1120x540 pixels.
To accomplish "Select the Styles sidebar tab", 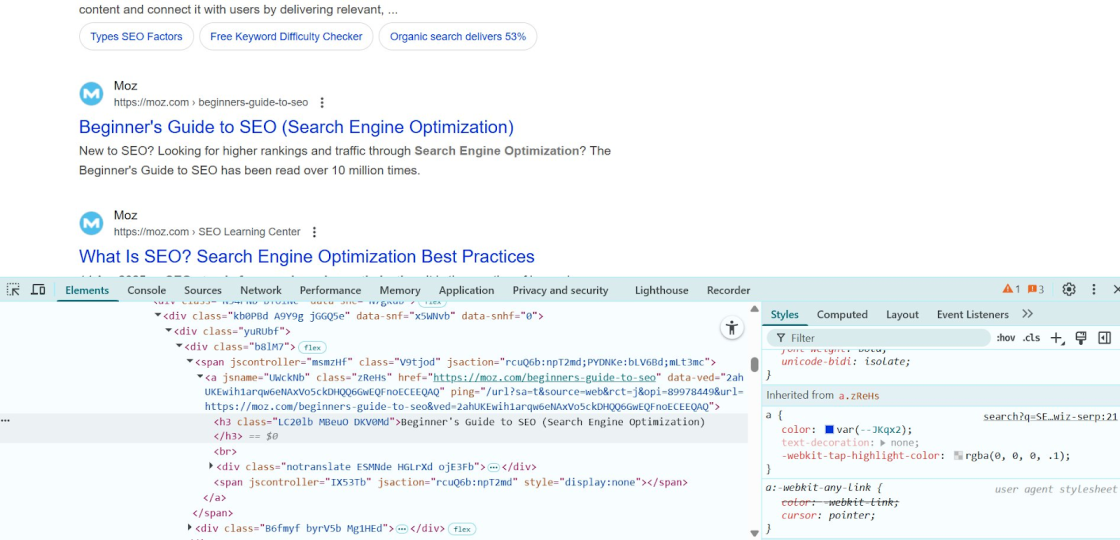I will [784, 314].
